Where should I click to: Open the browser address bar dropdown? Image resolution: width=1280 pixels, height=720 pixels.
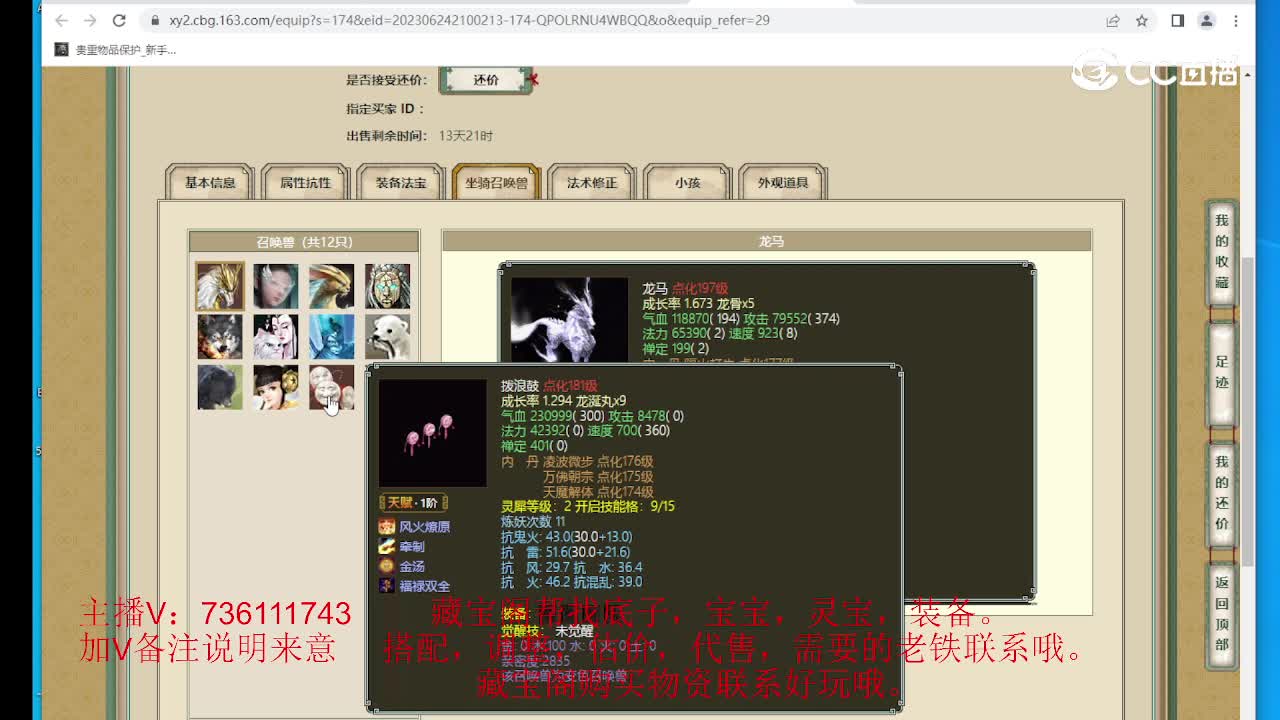(x=400, y=19)
